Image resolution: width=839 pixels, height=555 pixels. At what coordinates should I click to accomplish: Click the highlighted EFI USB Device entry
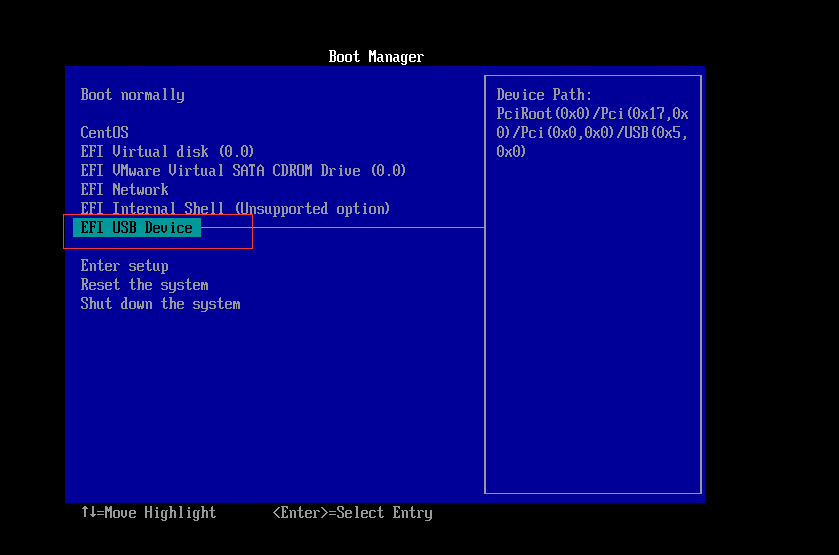(x=137, y=228)
